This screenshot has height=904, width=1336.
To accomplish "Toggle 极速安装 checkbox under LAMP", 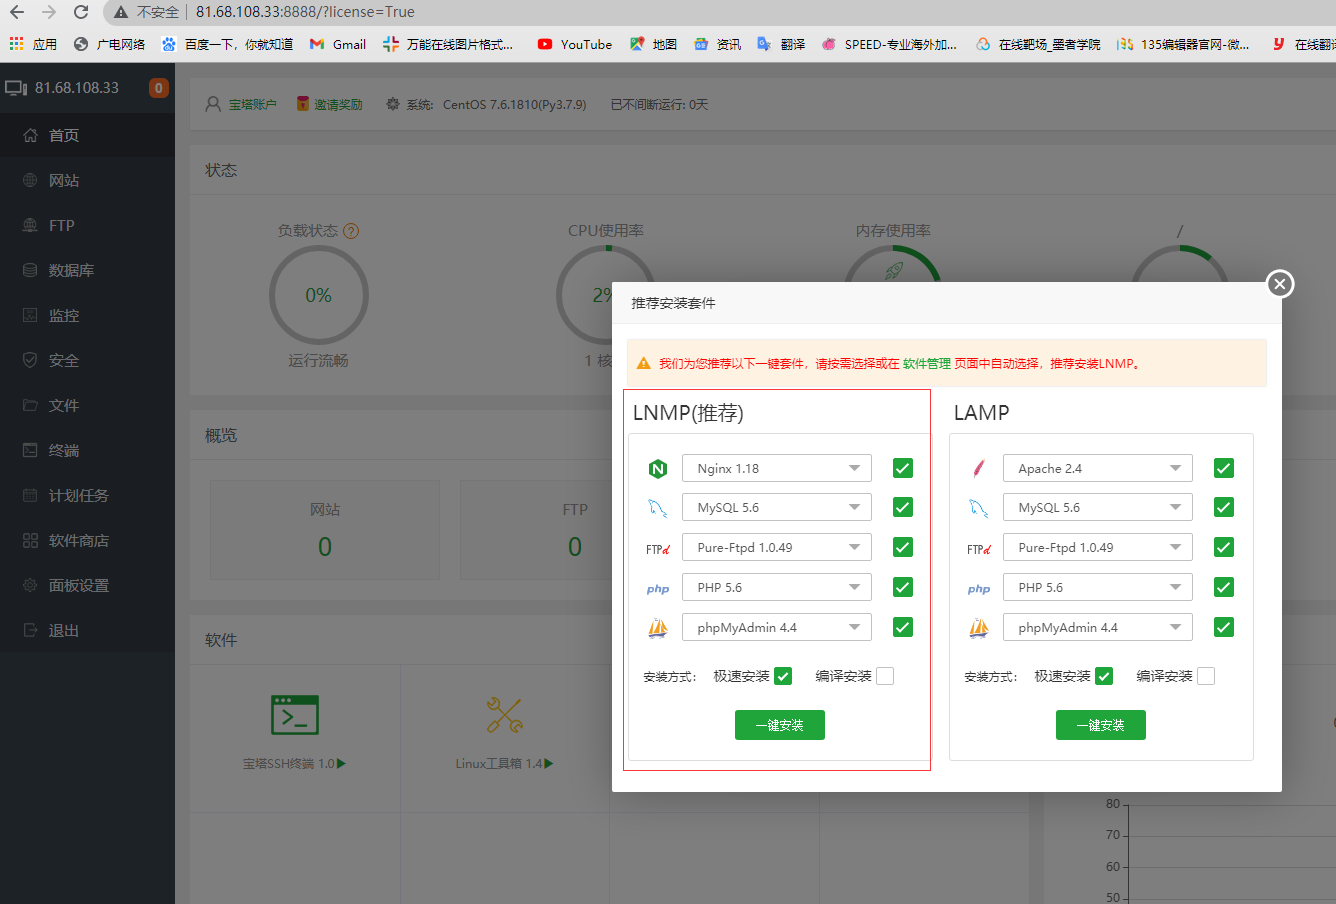I will (x=1104, y=676).
